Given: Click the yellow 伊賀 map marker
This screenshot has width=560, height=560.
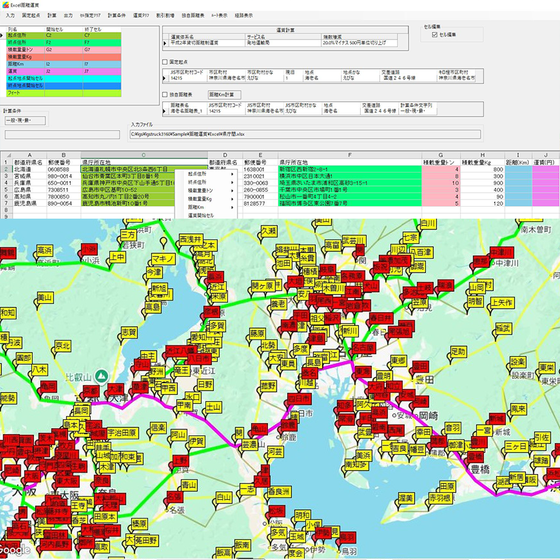Looking at the screenshot, I should pos(196,442).
